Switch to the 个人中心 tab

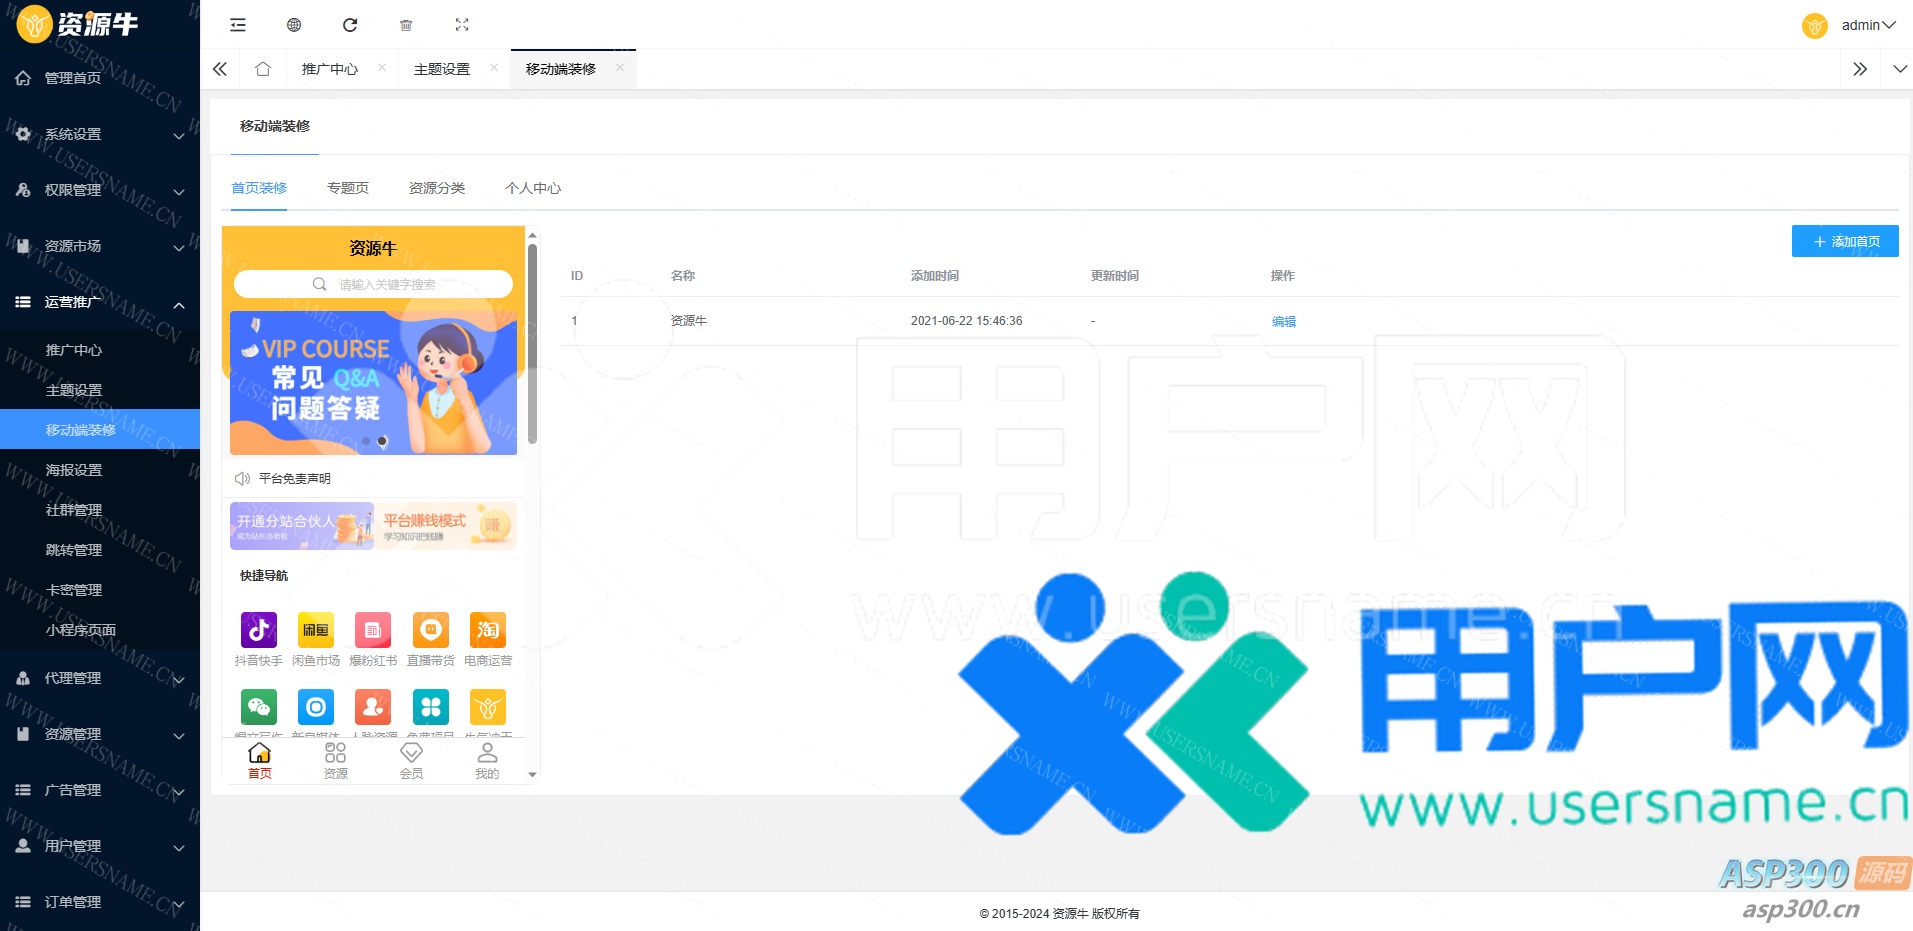coord(533,188)
